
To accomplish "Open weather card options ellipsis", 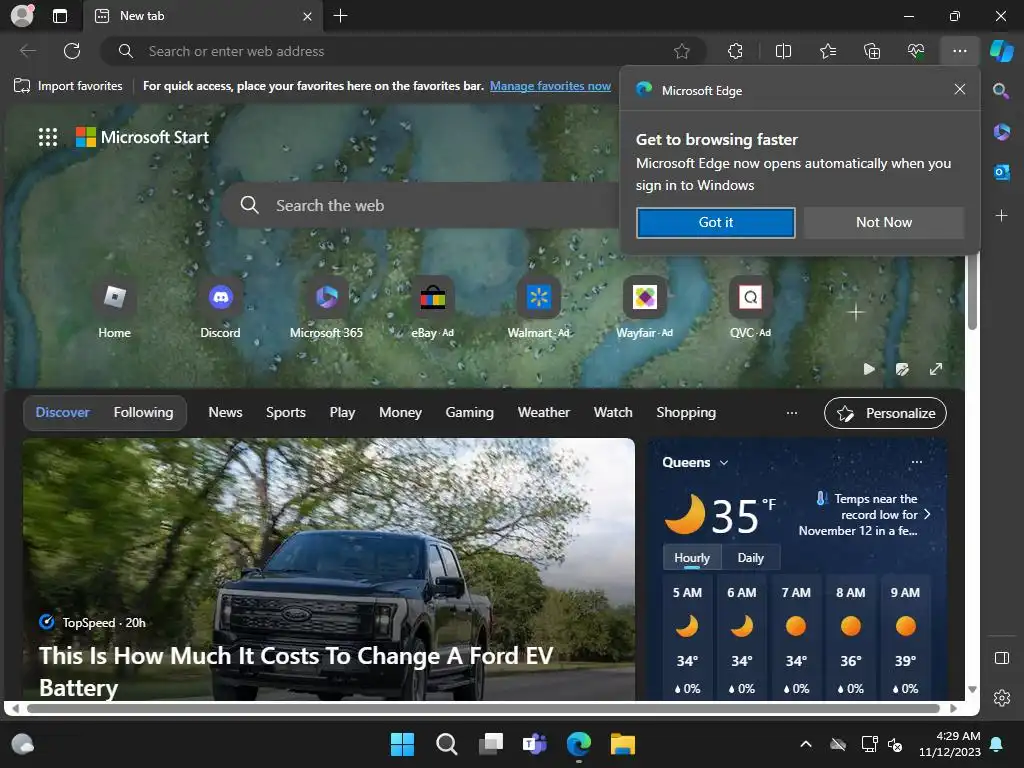I will 917,462.
